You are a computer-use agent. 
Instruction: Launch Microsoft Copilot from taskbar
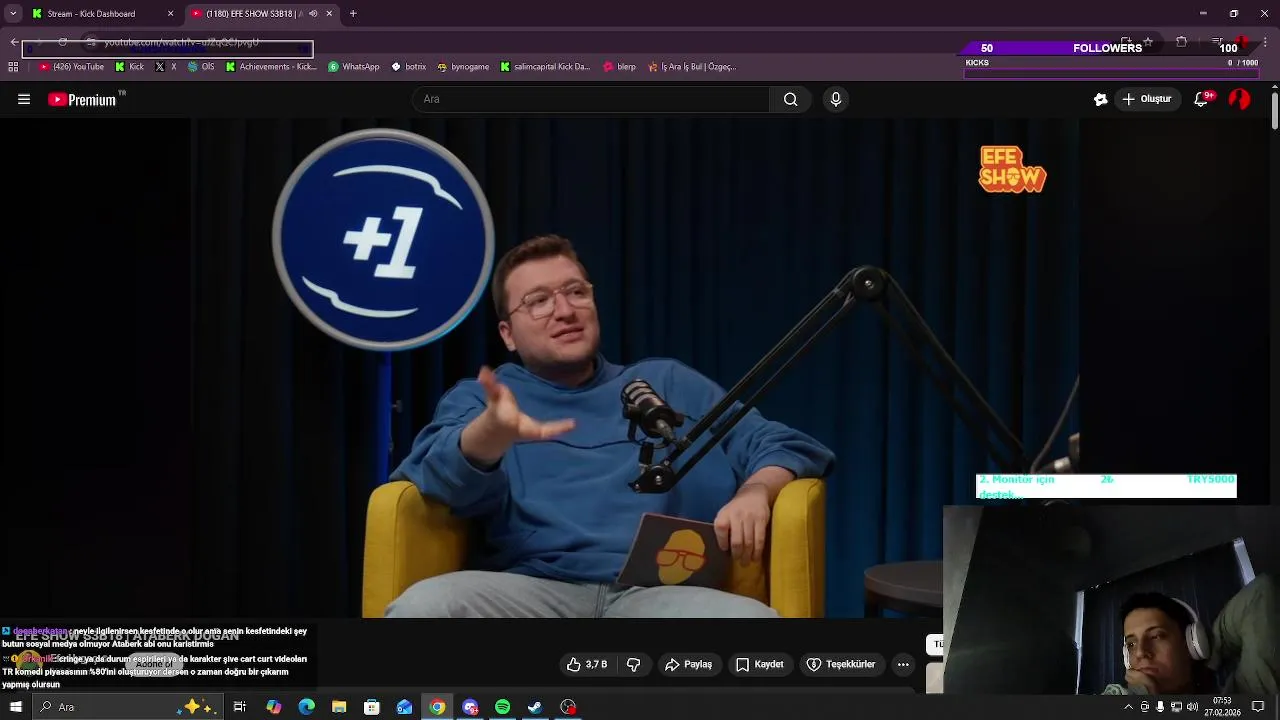click(x=273, y=707)
